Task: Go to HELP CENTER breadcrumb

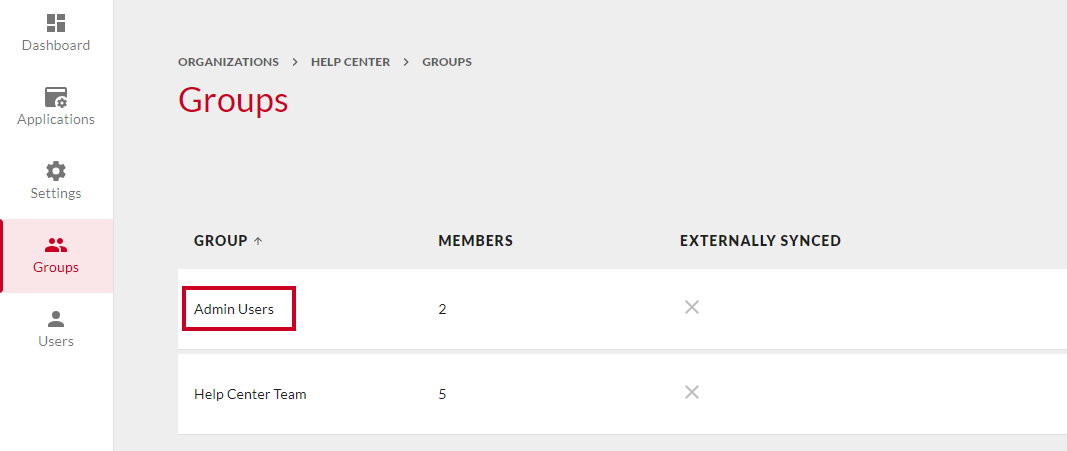Action: (350, 62)
